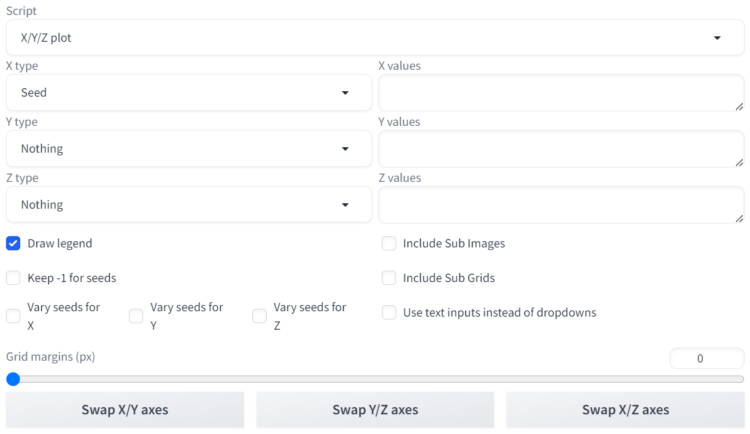
Task: Enable Keep -1 for seeds
Action: tap(13, 278)
